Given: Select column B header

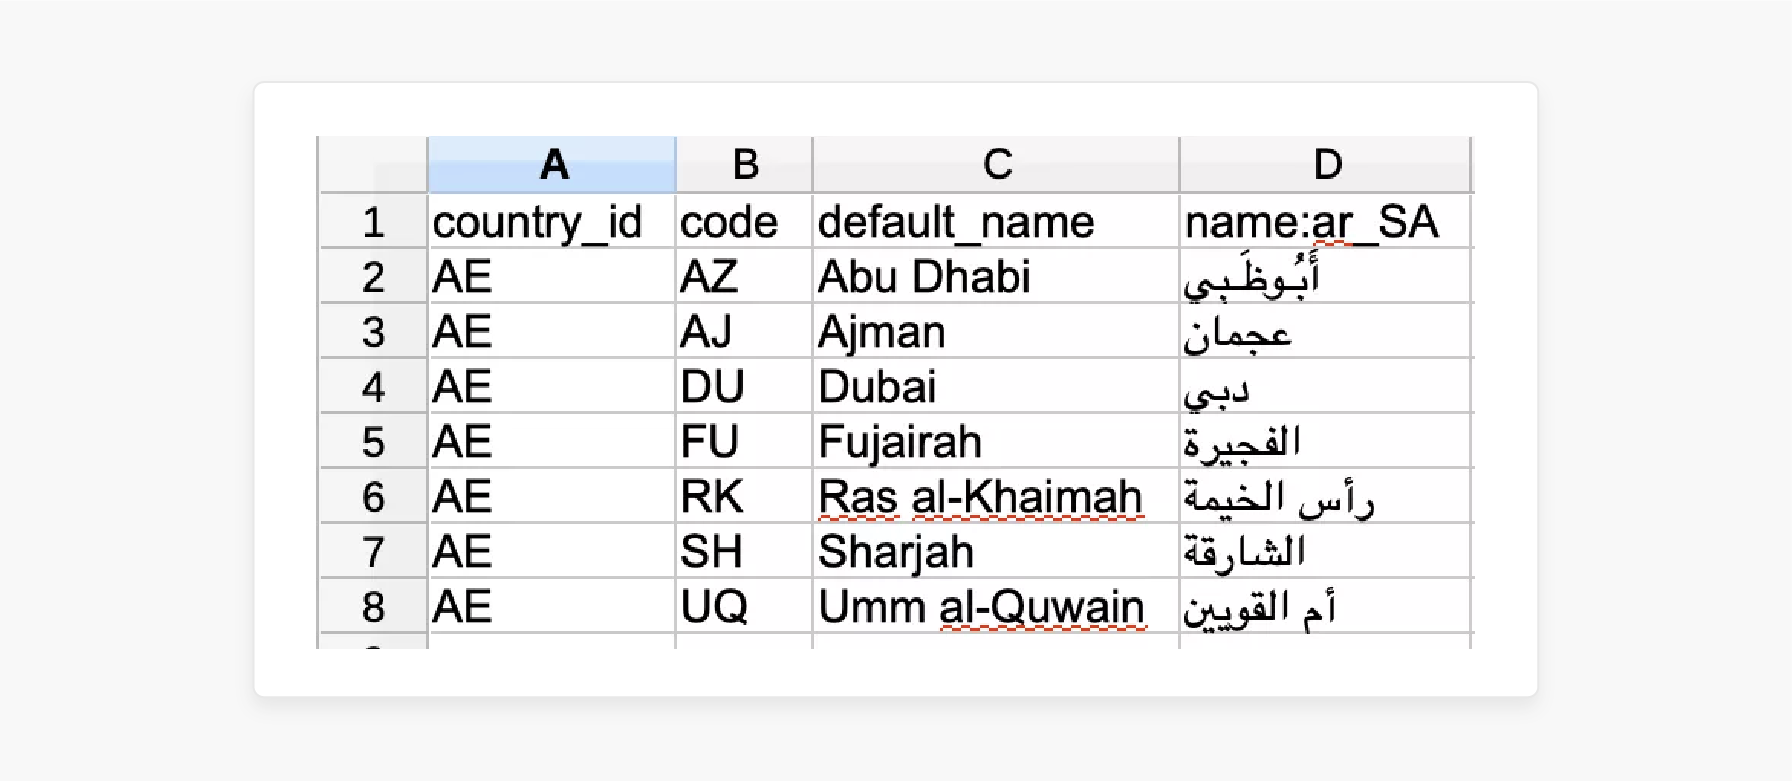Looking at the screenshot, I should click(x=744, y=163).
